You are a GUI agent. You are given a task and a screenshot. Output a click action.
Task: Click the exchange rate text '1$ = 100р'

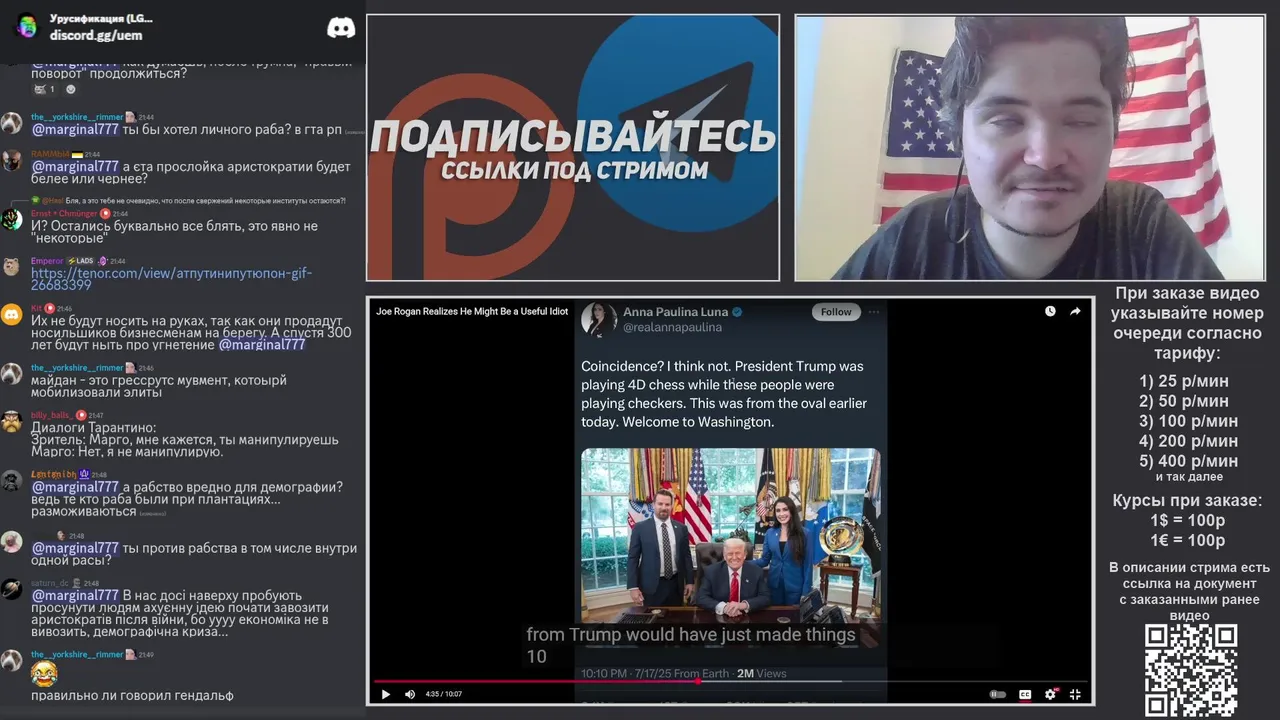1187,520
